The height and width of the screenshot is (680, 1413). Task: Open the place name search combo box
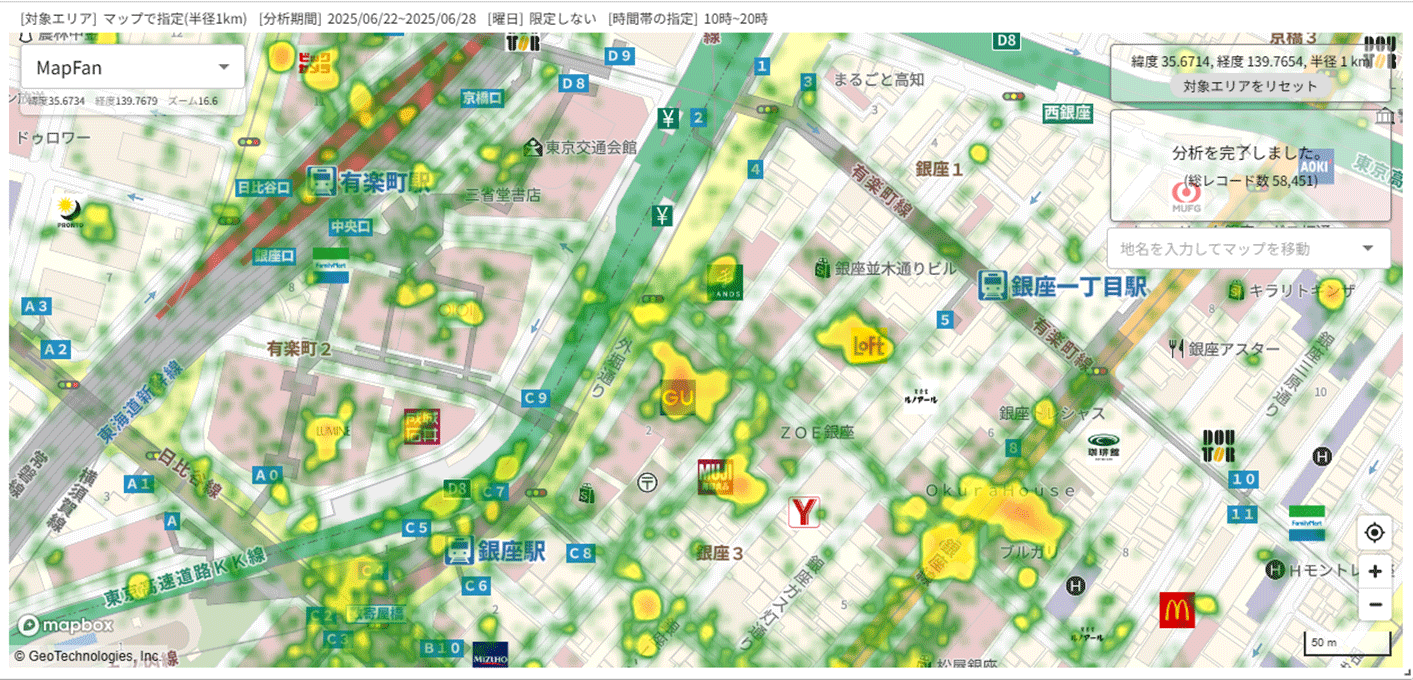click(1249, 249)
